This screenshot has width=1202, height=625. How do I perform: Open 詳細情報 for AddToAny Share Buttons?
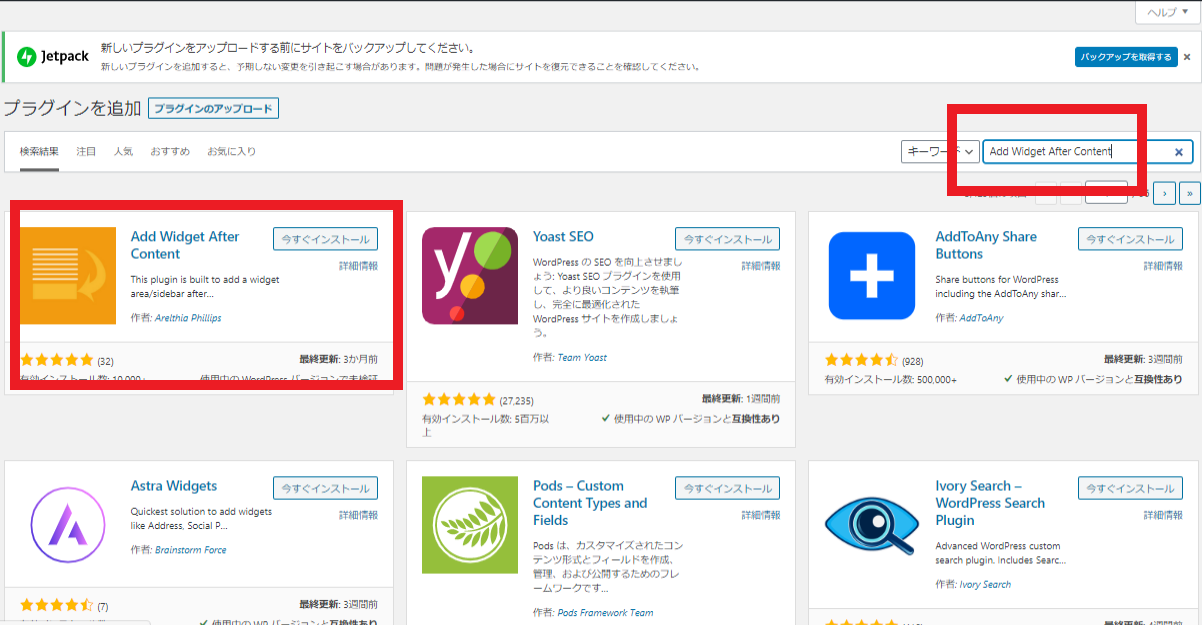pyautogui.click(x=1162, y=266)
